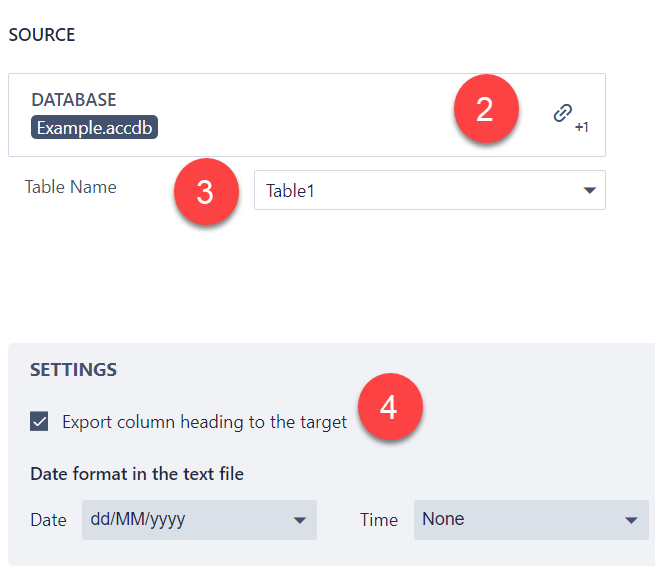Open the Time dropdown showing None

tap(520, 520)
